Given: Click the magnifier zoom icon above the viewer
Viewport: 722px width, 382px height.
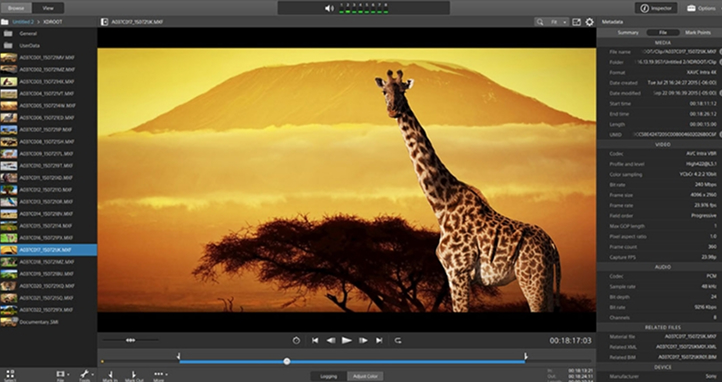Looking at the screenshot, I should (539, 22).
